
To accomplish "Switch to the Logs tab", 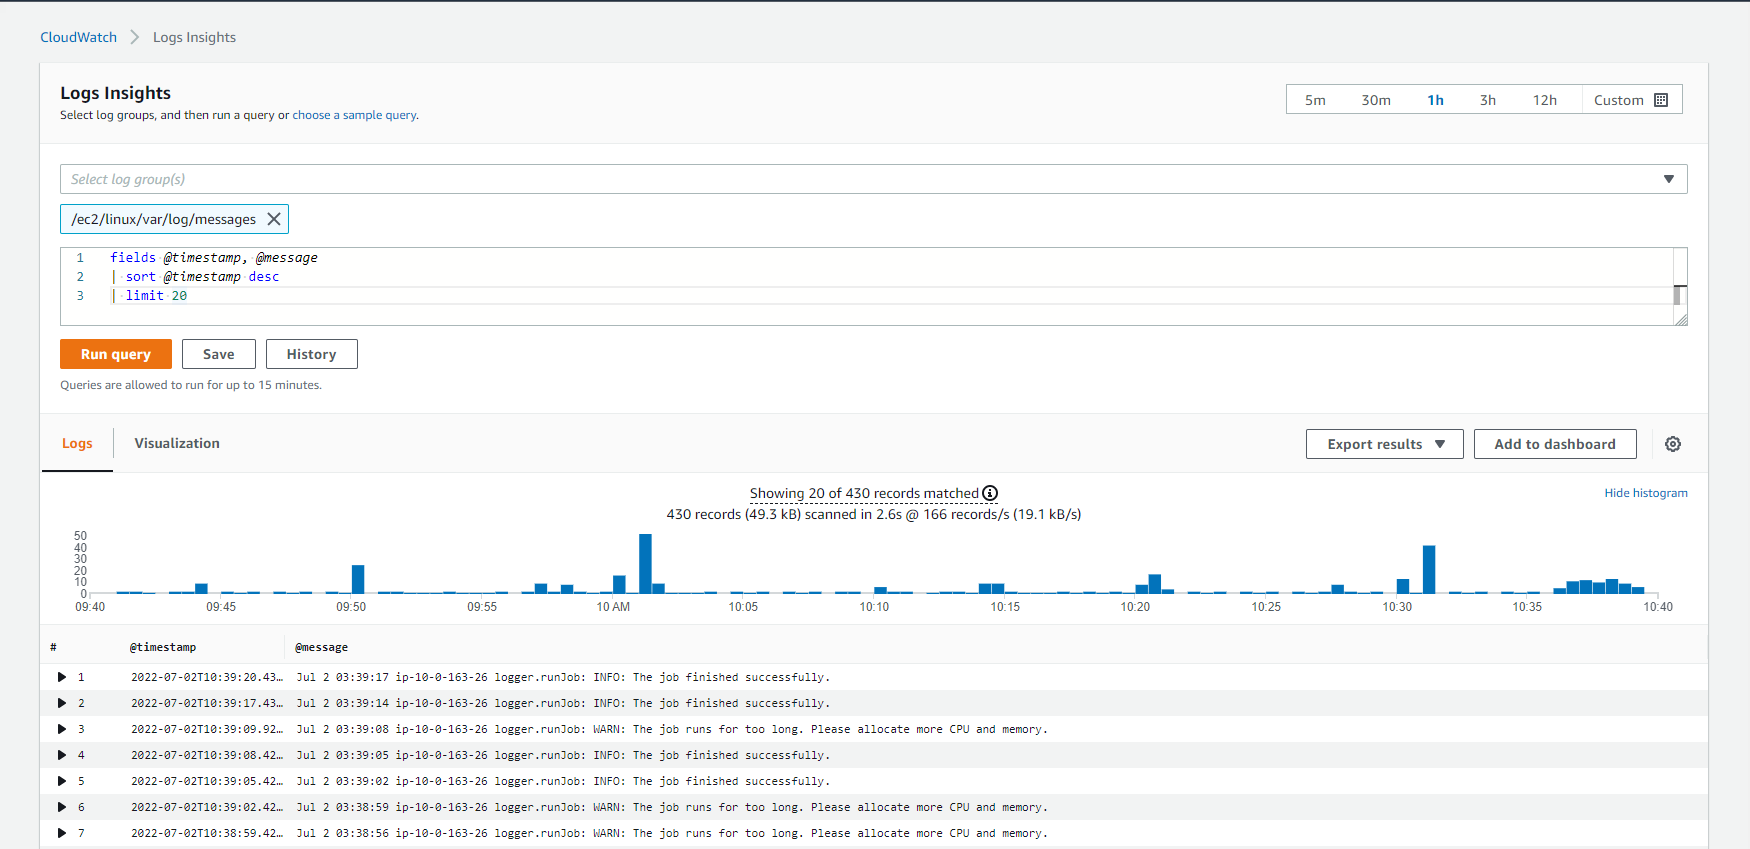I will click(77, 443).
